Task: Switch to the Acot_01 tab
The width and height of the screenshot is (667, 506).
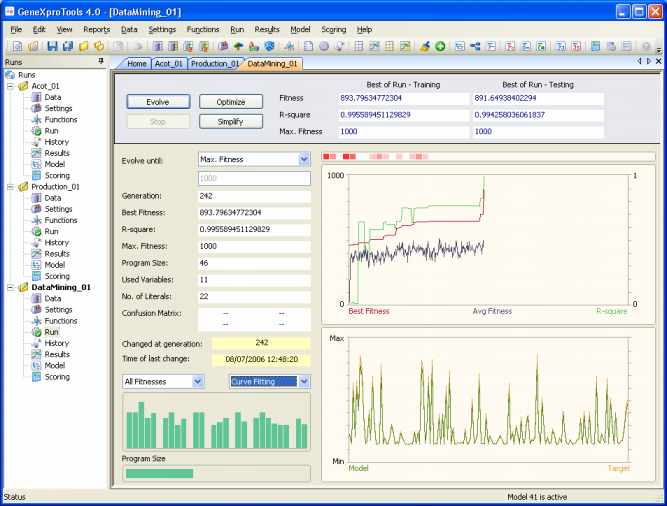Action: (169, 64)
